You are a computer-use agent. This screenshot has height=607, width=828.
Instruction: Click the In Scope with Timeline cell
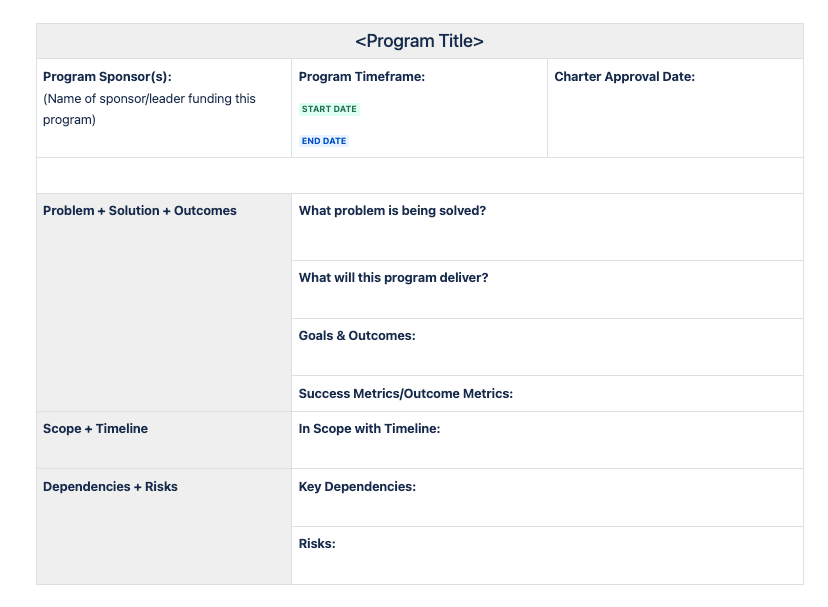(547, 440)
